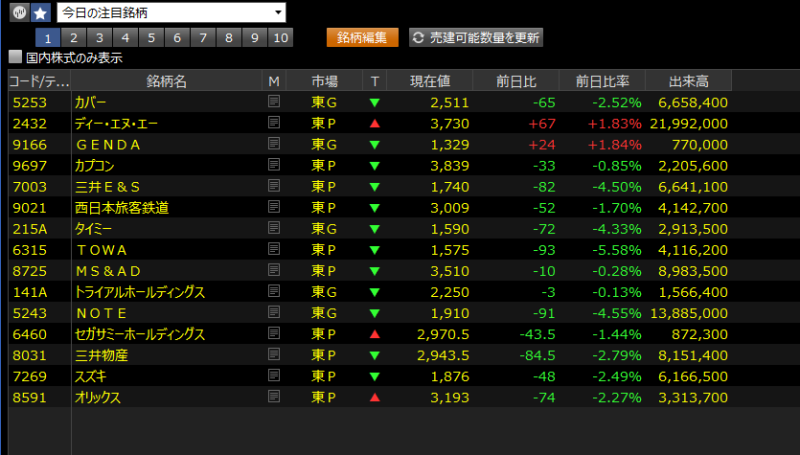
Task: Open memo icon for タイミー row
Action: pos(274,228)
